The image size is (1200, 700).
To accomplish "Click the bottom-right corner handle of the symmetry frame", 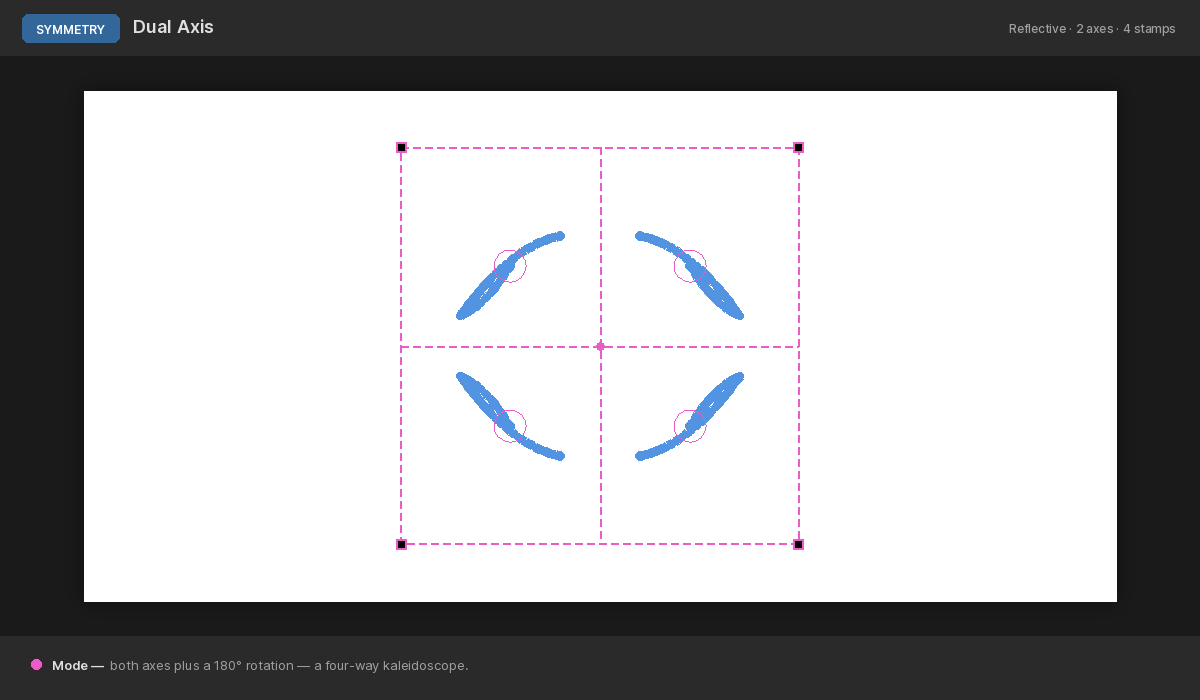I will pyautogui.click(x=798, y=544).
